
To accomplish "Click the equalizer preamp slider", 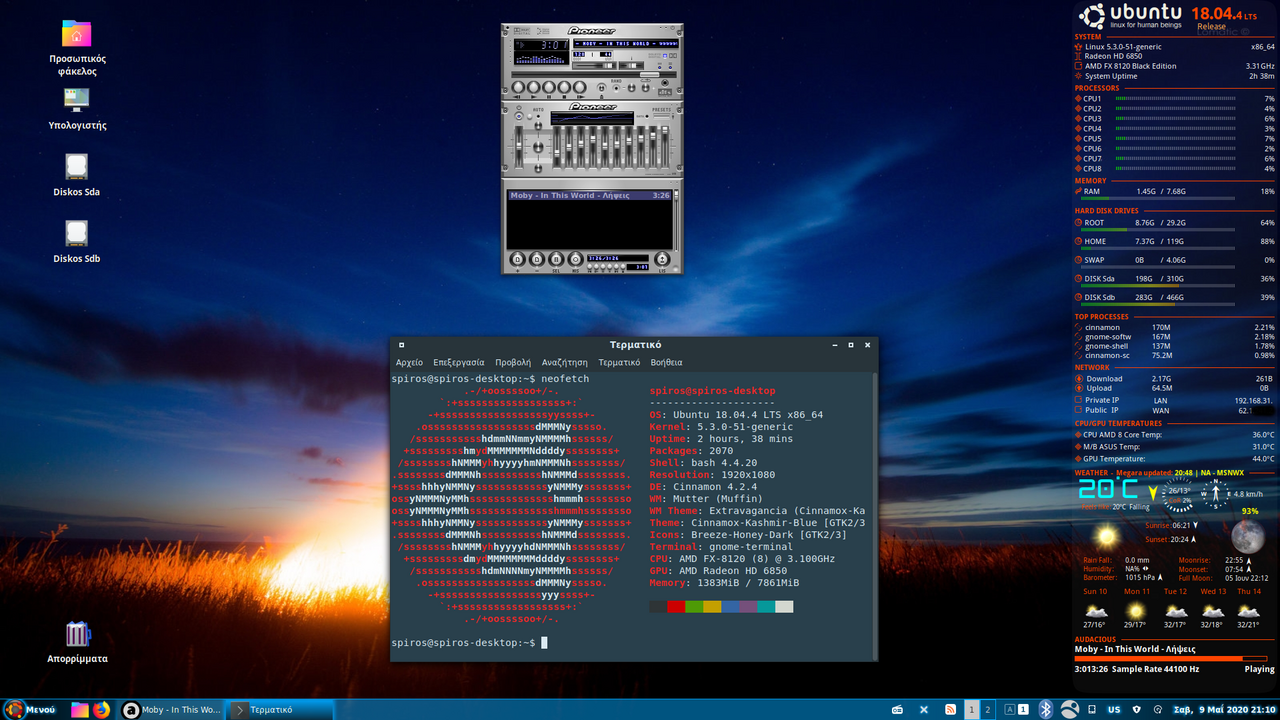I will point(519,146).
